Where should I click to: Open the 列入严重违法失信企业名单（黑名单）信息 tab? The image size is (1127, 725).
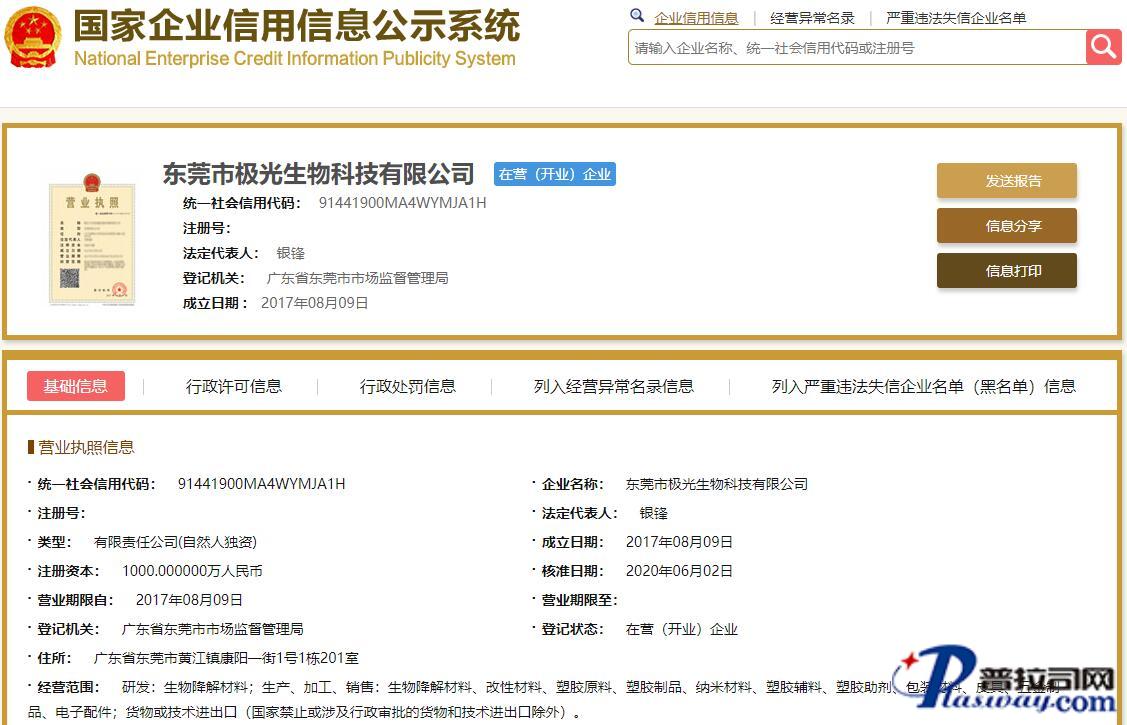(923, 386)
